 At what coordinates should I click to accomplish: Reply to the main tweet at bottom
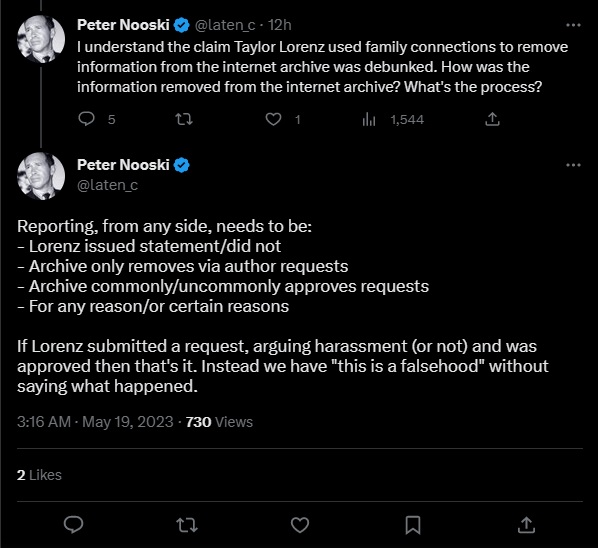click(73, 524)
